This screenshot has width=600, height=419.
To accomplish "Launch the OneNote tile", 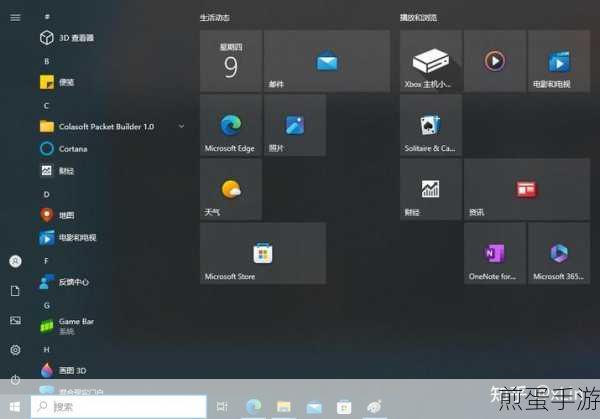I will (495, 253).
